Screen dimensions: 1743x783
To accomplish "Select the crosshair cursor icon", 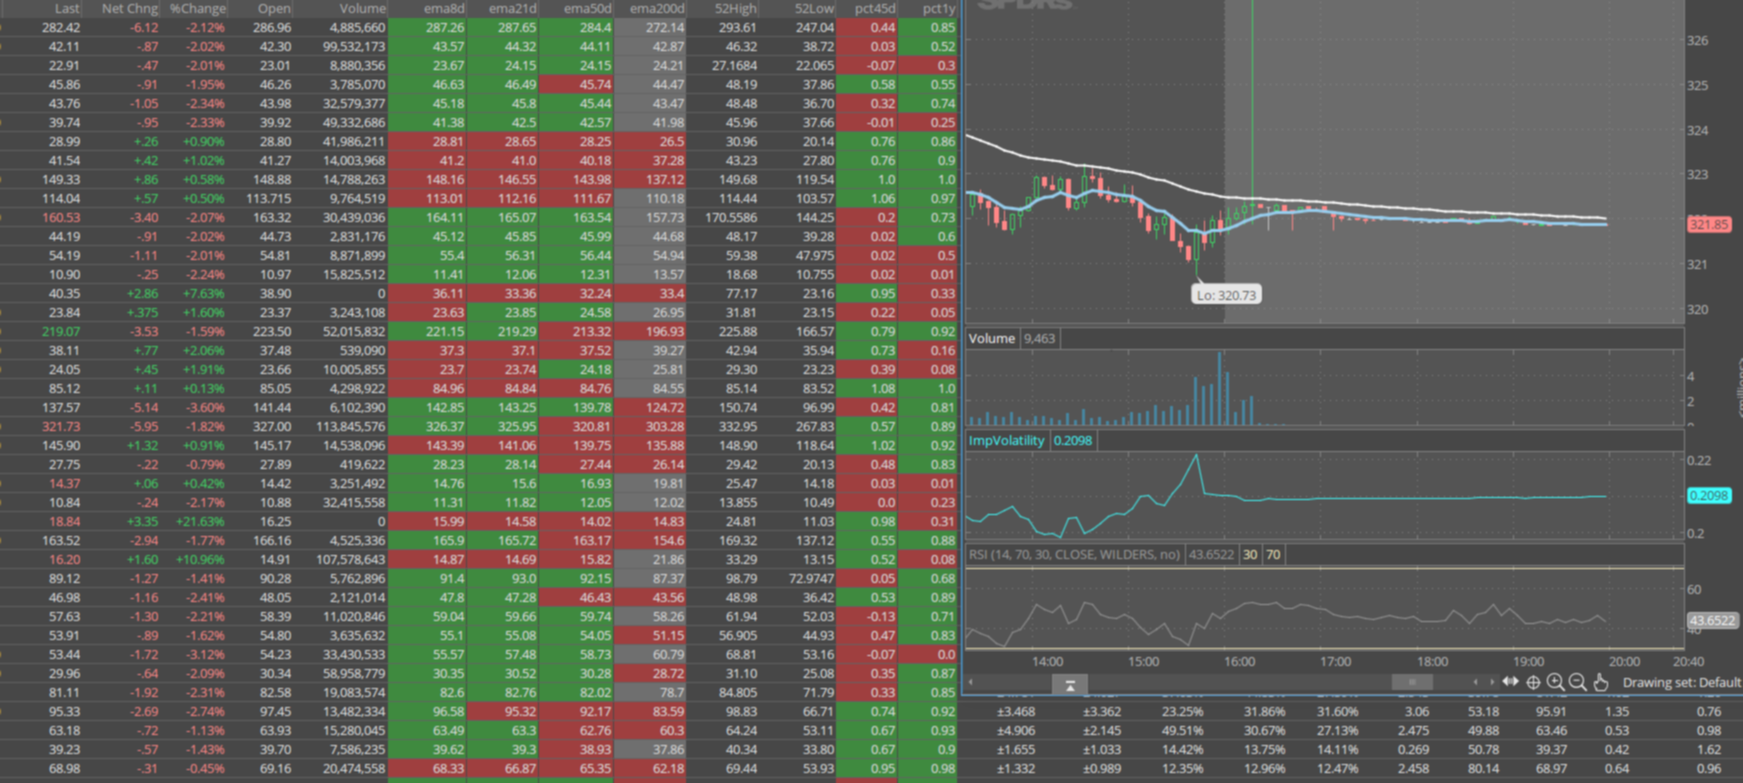I will [1533, 682].
